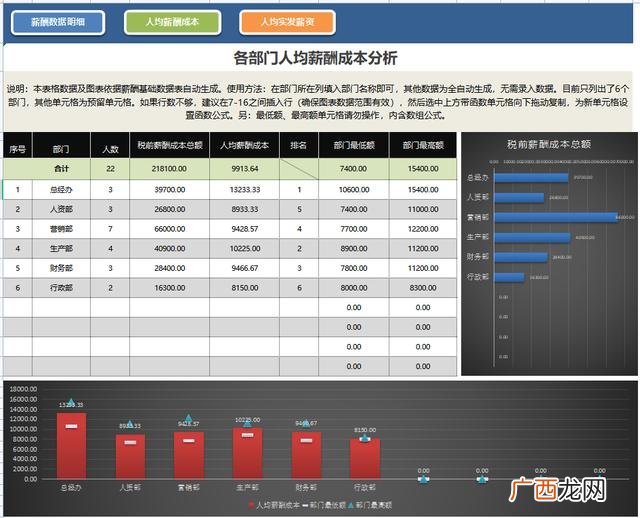Viewport: 640px width, 518px height.
Task: Select cell value 66000.00
Action: [x=170, y=229]
